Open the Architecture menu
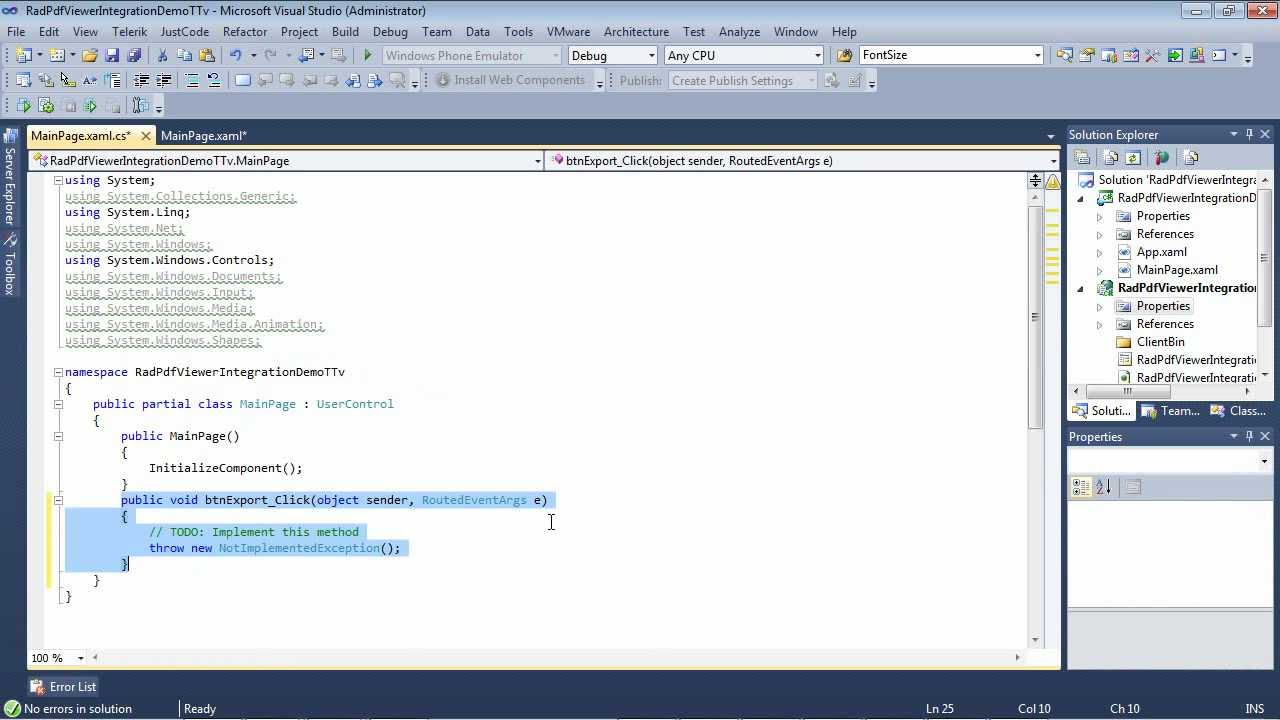Image resolution: width=1280 pixels, height=720 pixels. point(636,31)
